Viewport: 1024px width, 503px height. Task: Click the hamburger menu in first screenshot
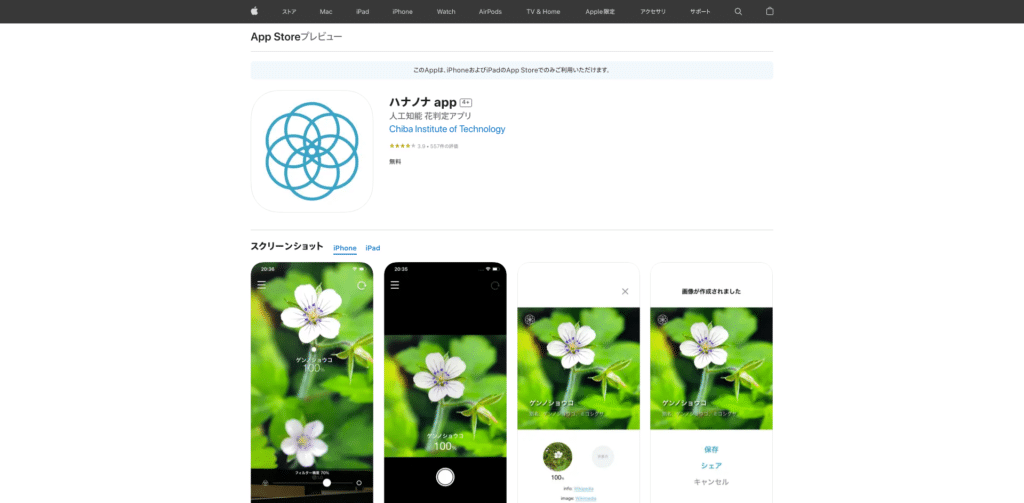(x=261, y=285)
